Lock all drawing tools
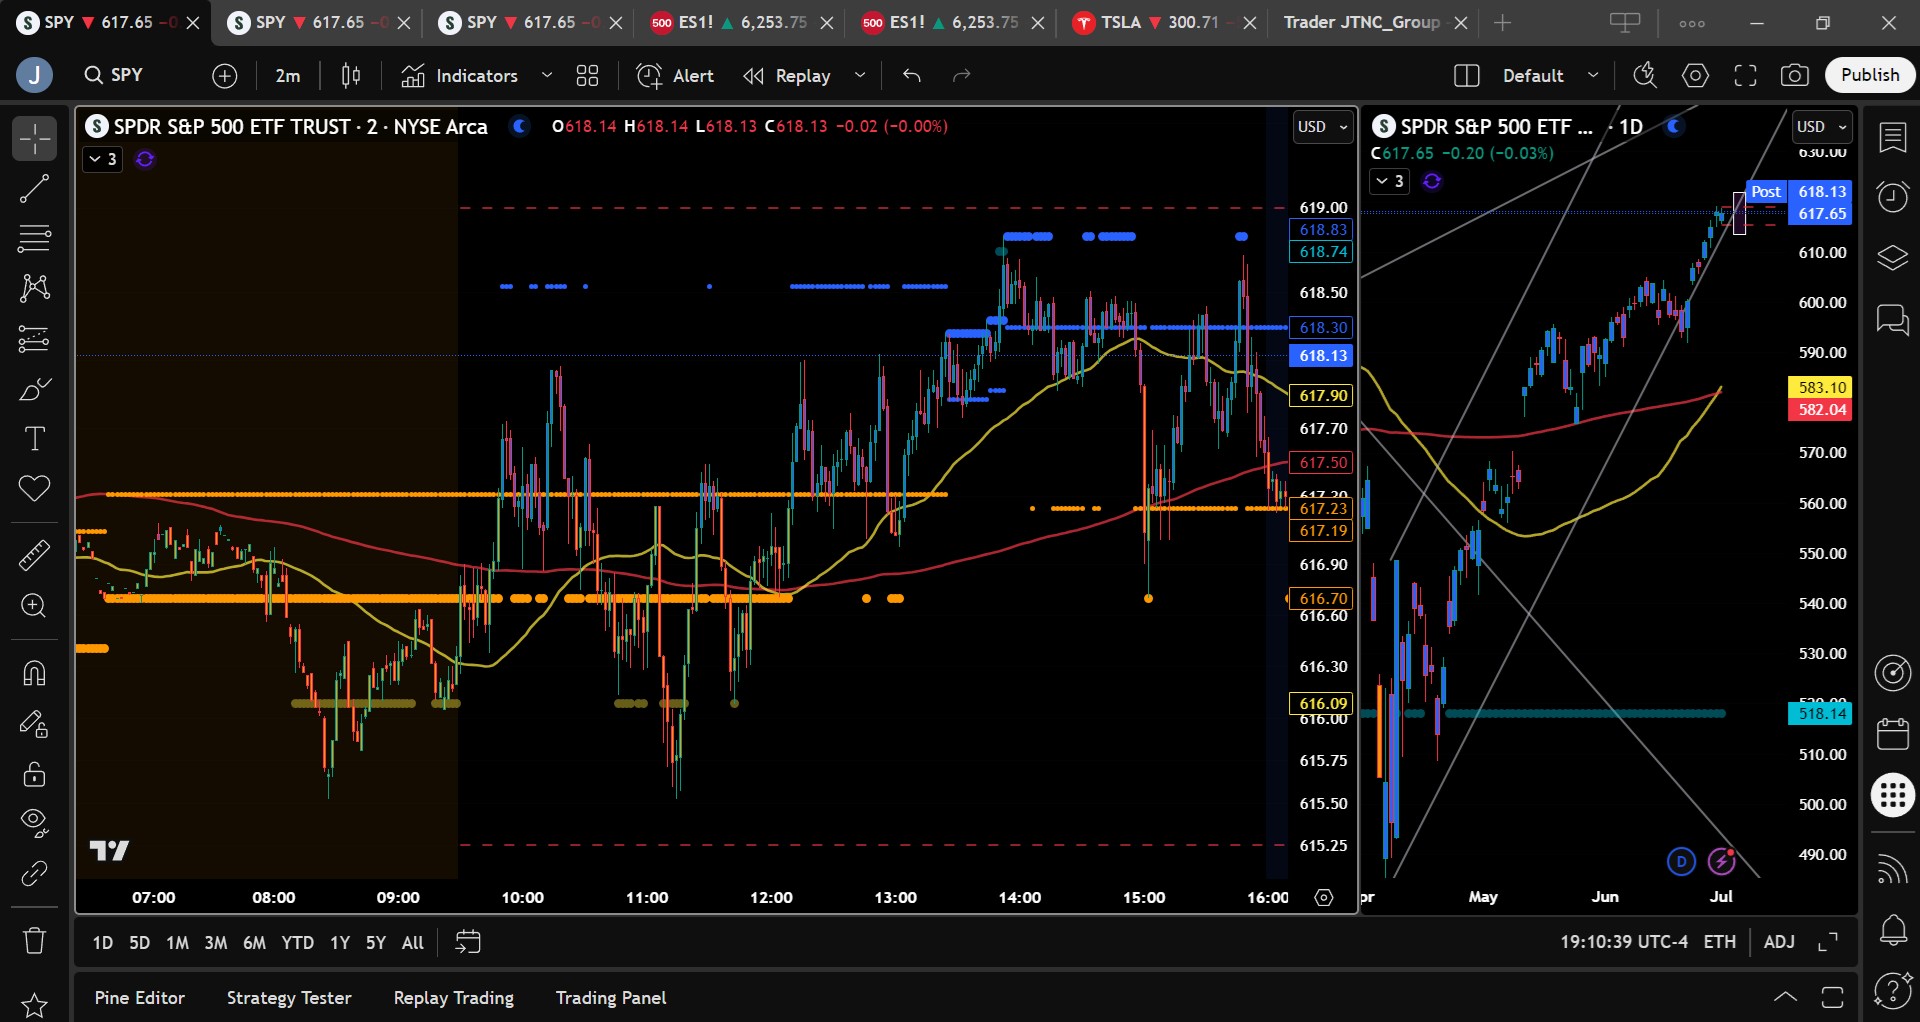 point(34,773)
